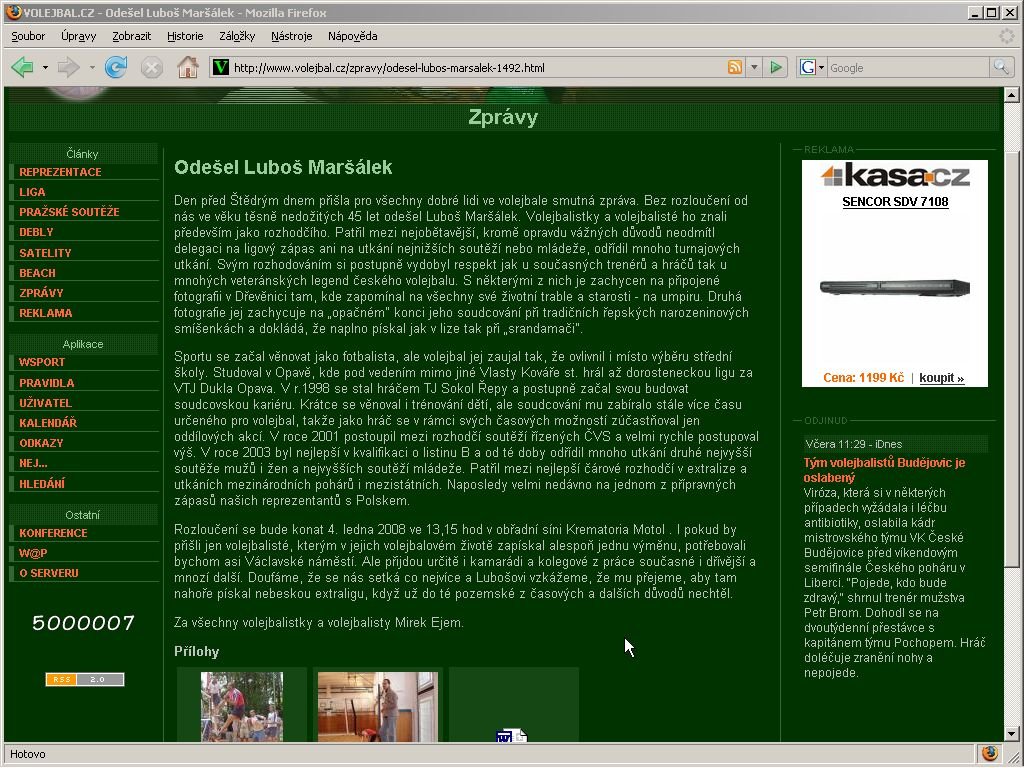Click the Hotovo status bar text
The height and width of the screenshot is (768, 1024).
(x=27, y=754)
